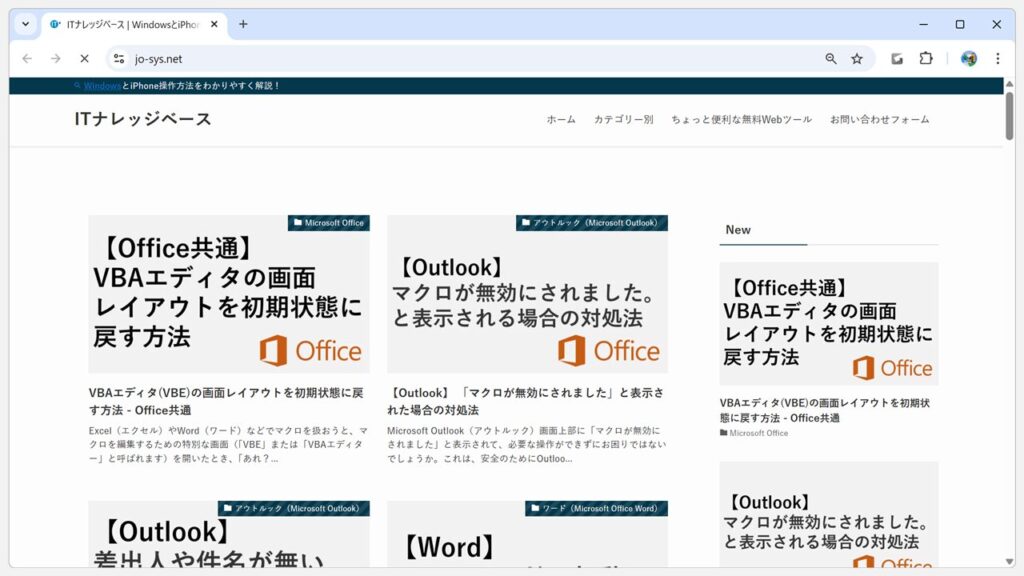
Task: Open Outlook マクロが無効 article thumbnail in main column
Action: (x=527, y=294)
